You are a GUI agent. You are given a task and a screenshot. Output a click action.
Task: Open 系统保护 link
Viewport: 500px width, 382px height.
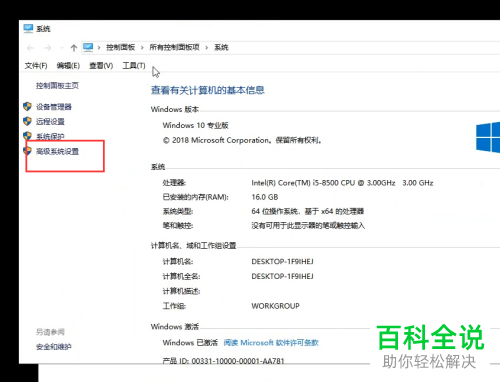(x=50, y=137)
